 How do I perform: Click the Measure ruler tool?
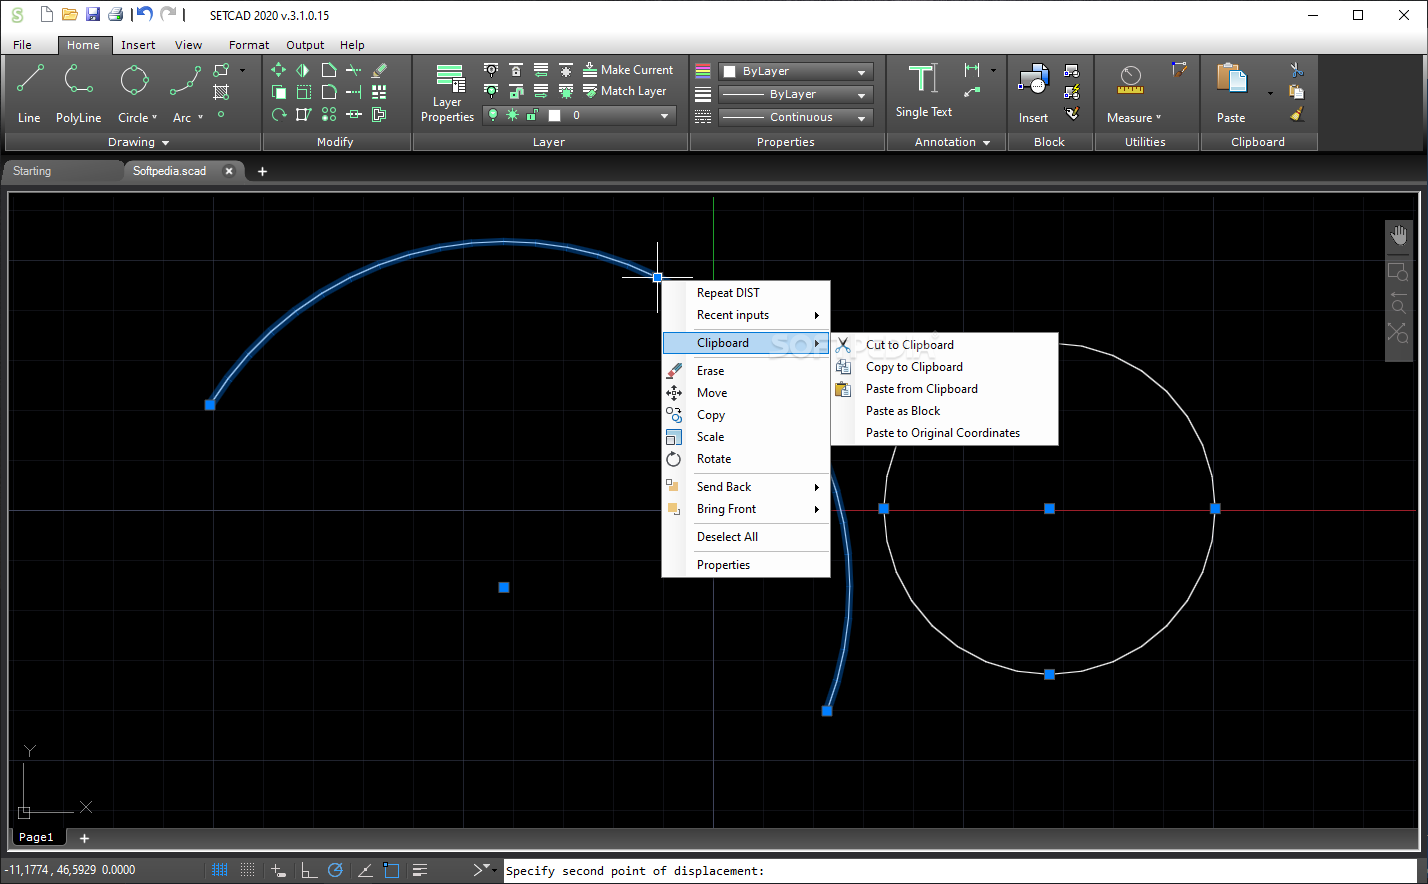tap(1130, 81)
